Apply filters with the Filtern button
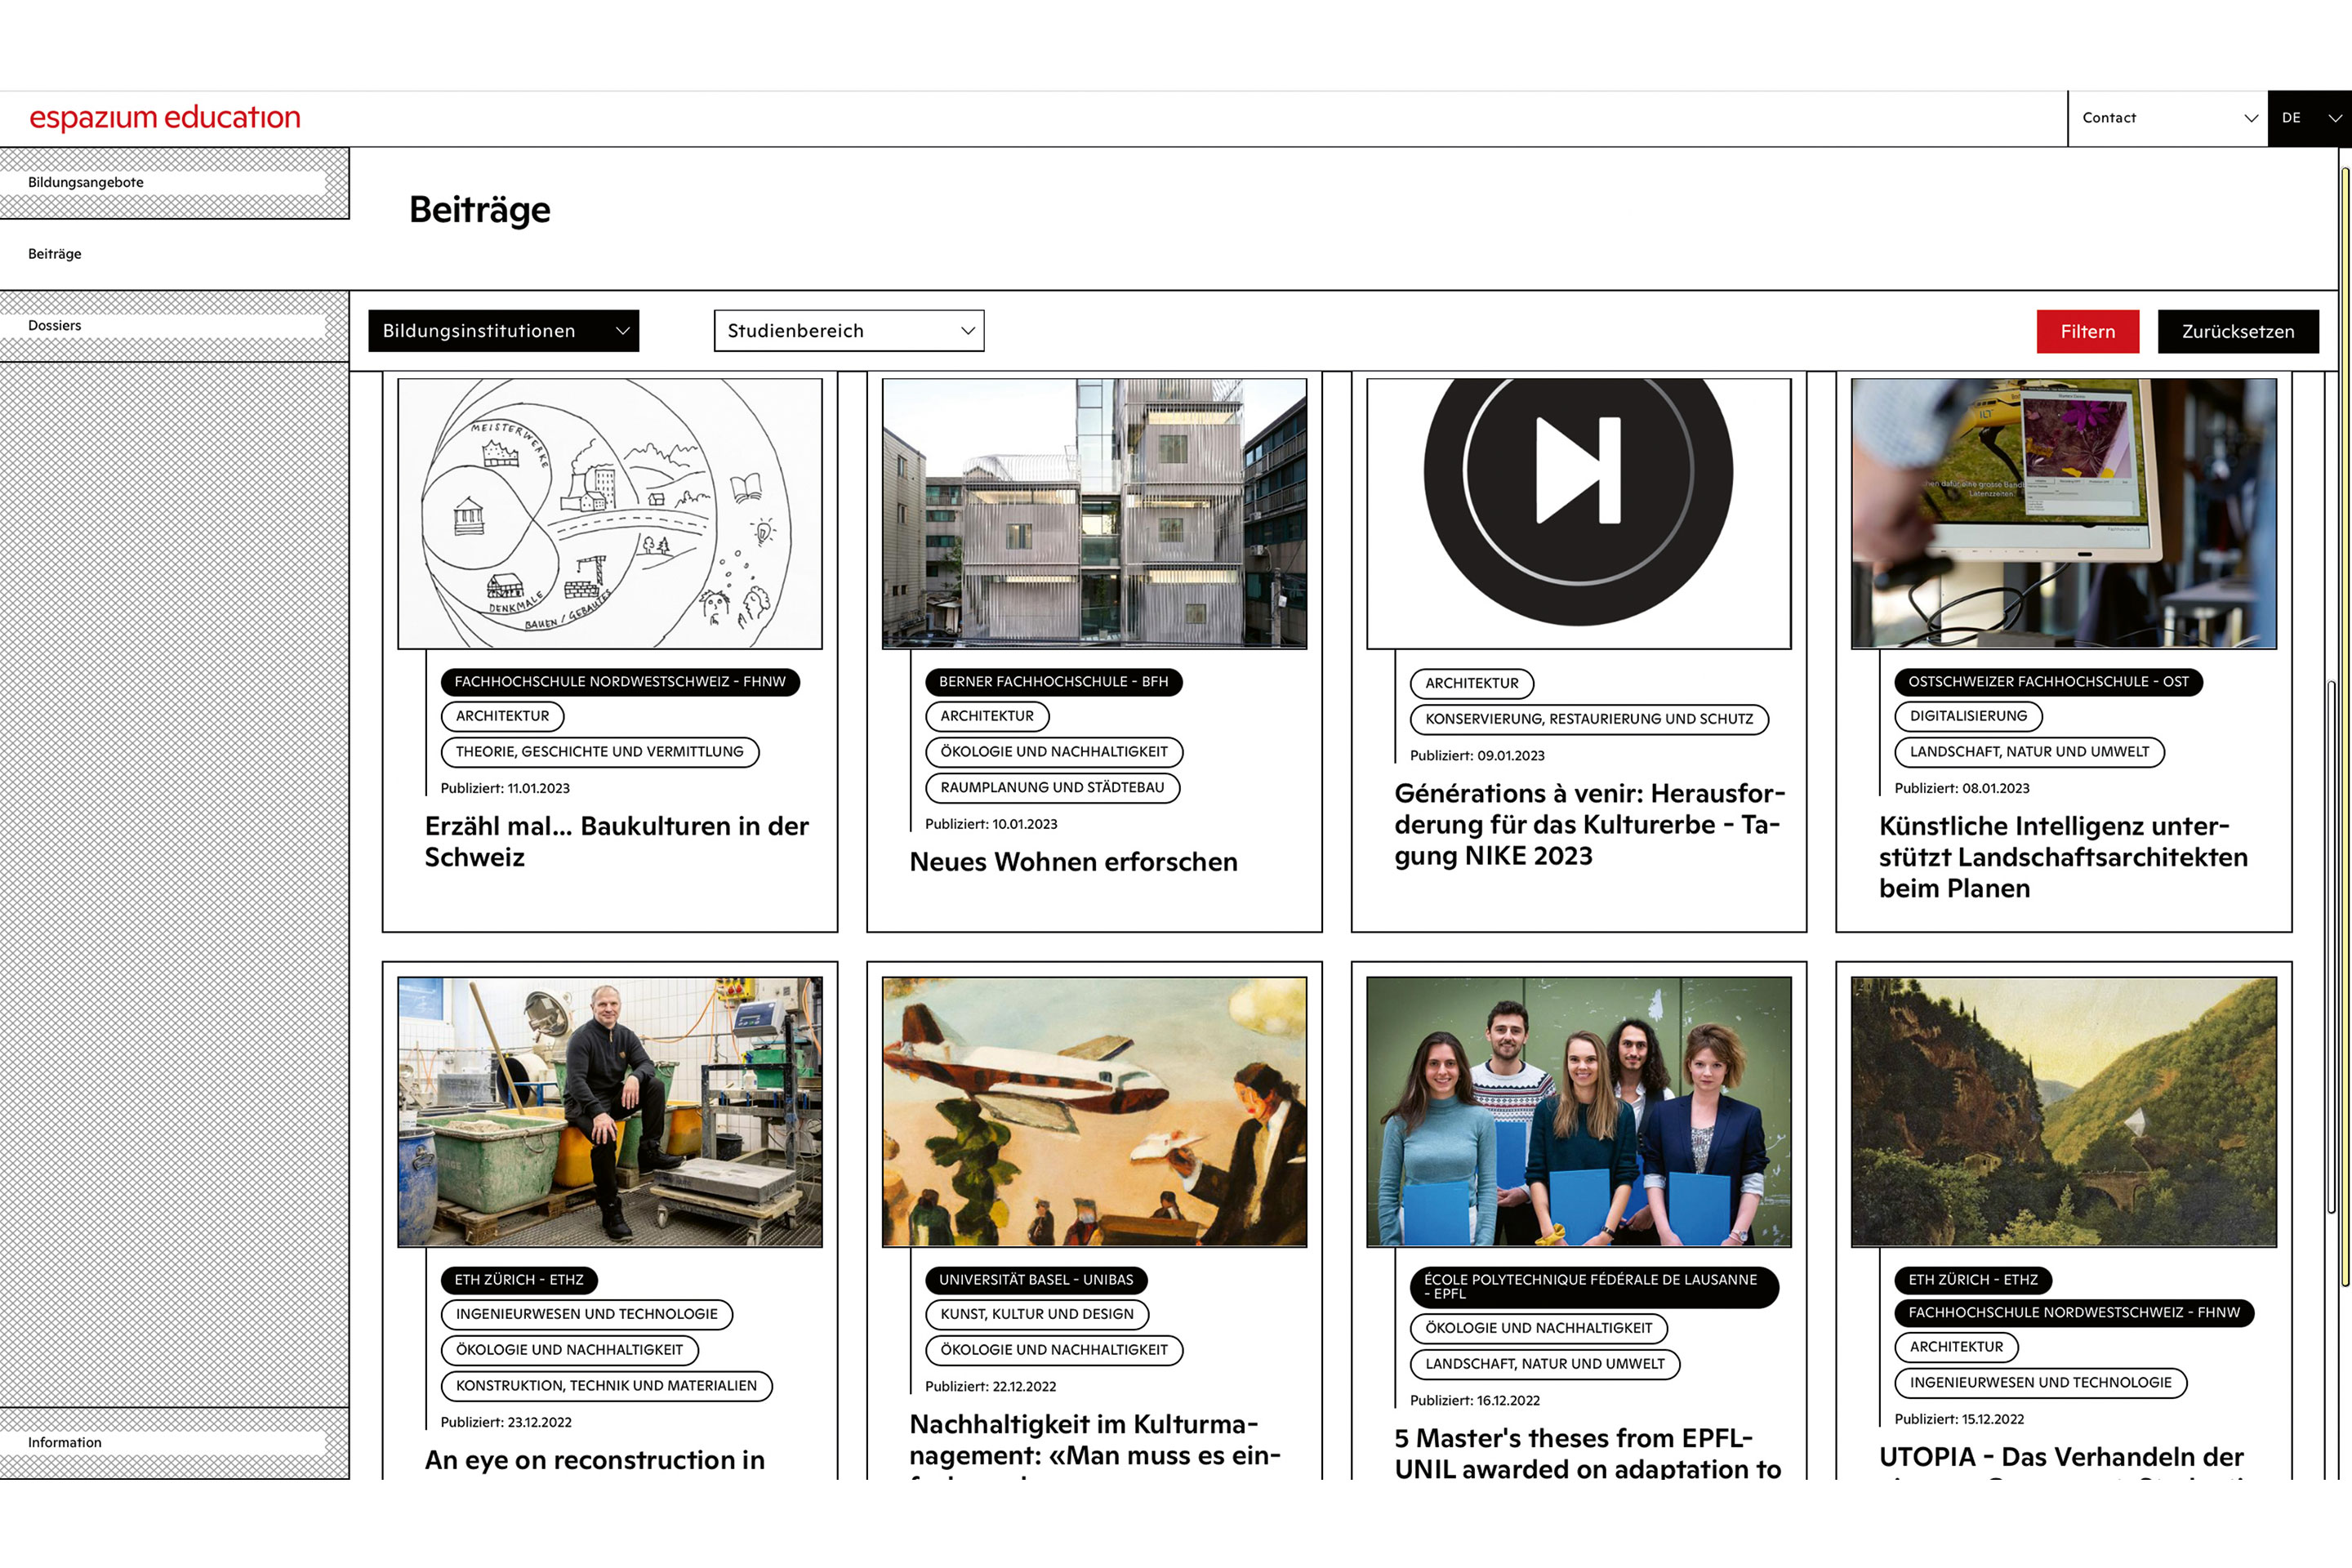Viewport: 2352px width, 1568px height. (2088, 332)
